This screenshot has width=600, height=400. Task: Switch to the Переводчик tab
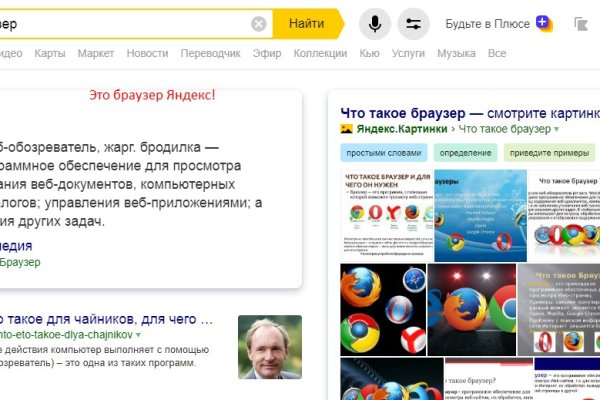coord(210,53)
